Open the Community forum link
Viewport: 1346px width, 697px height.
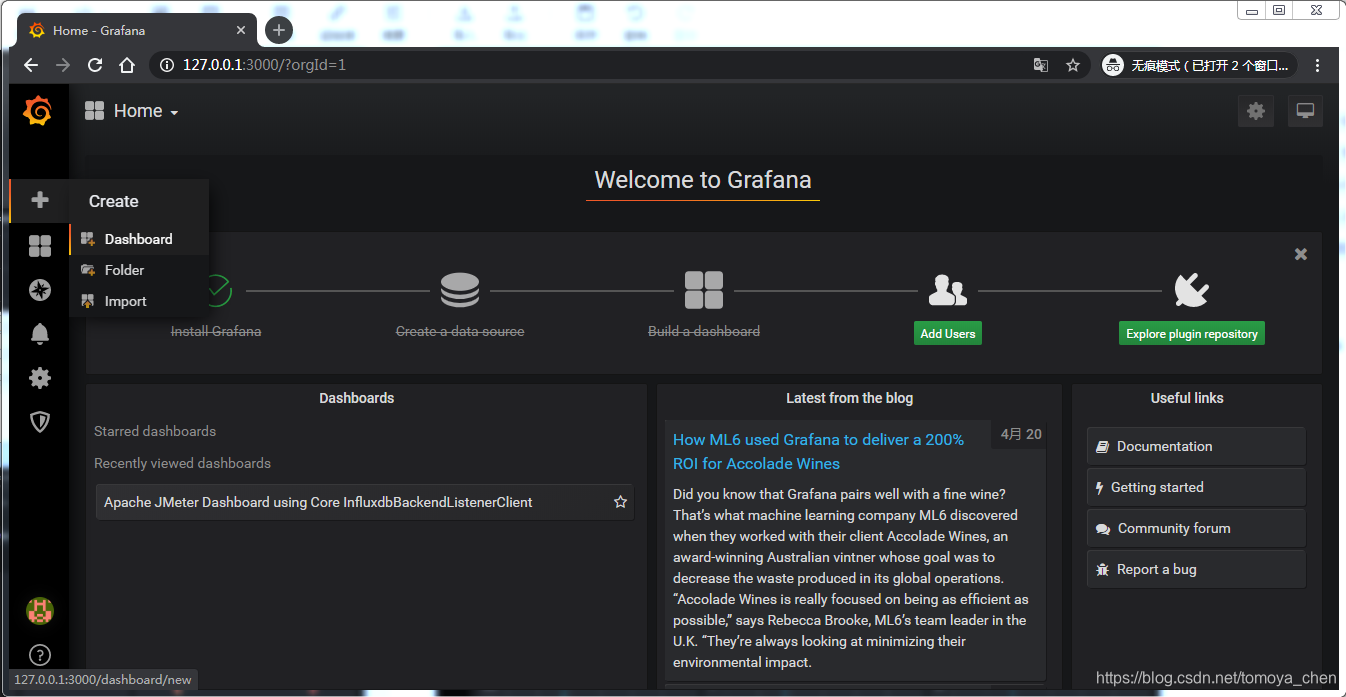coord(1196,528)
